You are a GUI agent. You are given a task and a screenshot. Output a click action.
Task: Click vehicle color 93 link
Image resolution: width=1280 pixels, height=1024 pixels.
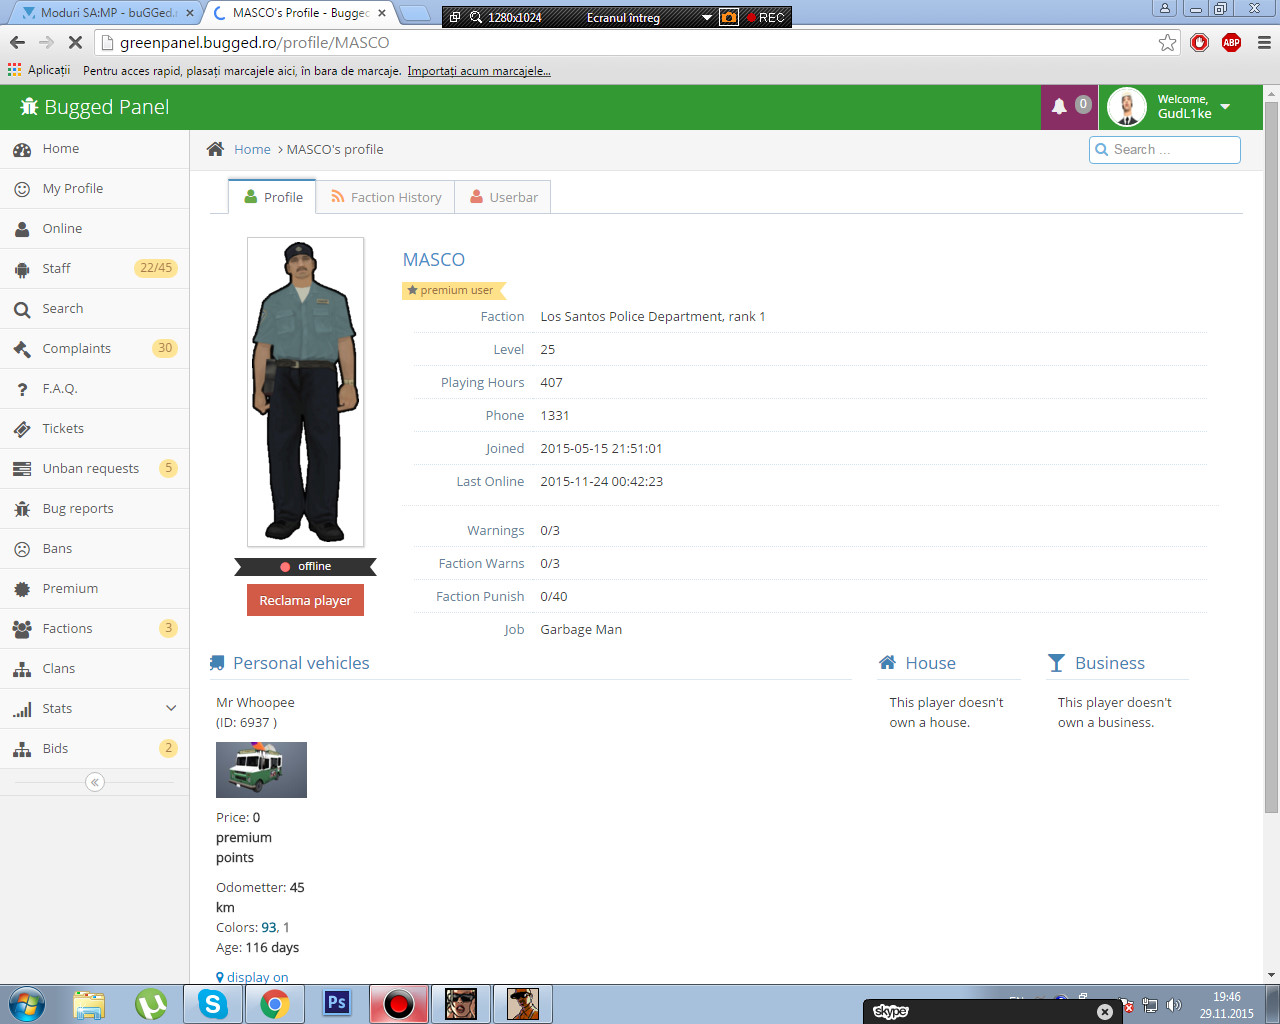(268, 927)
